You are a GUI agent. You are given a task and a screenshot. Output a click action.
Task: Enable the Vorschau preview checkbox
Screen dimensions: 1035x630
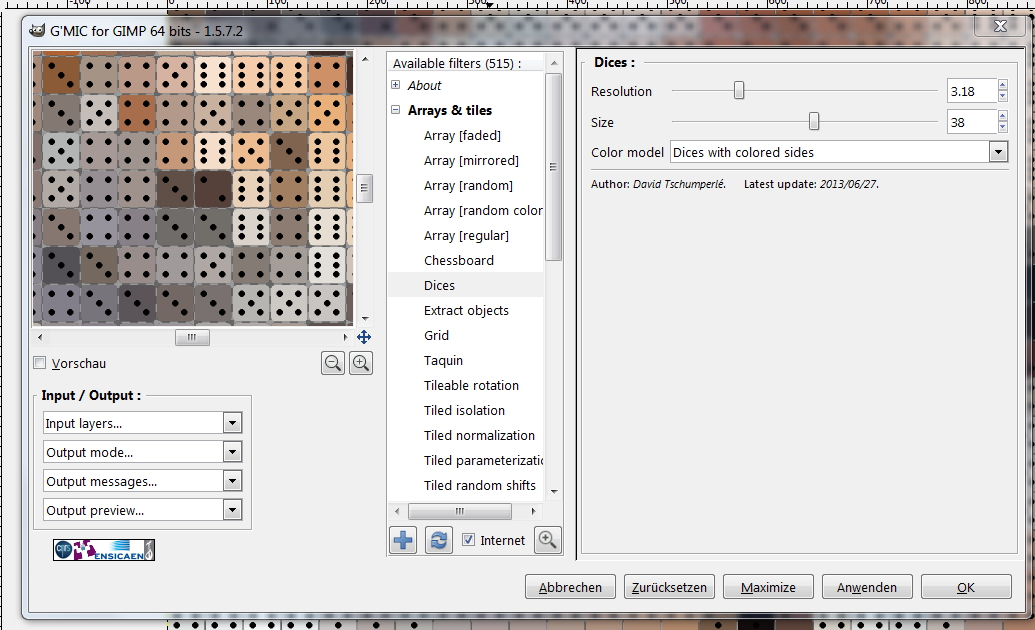click(x=40, y=363)
